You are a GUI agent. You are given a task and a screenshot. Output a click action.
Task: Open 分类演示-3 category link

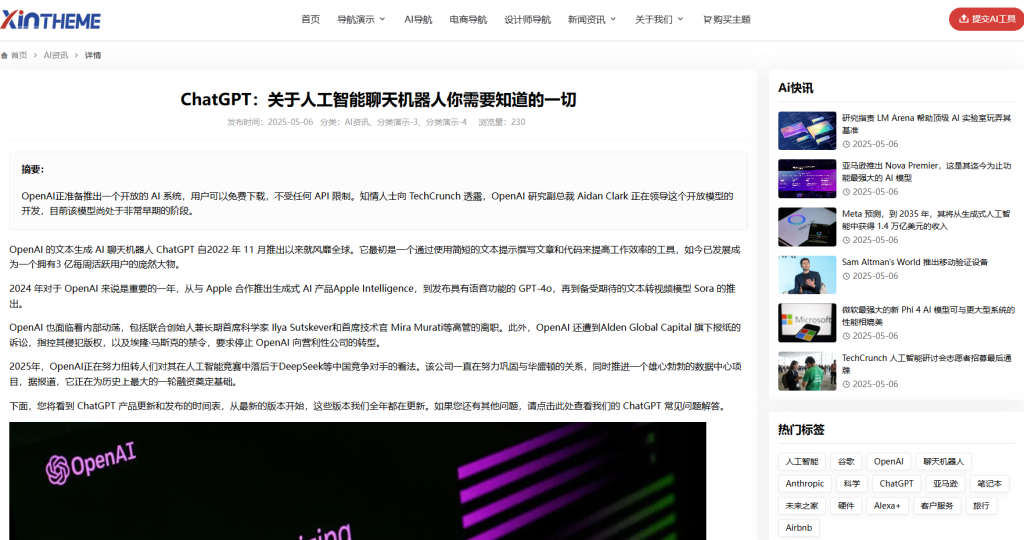pos(398,122)
